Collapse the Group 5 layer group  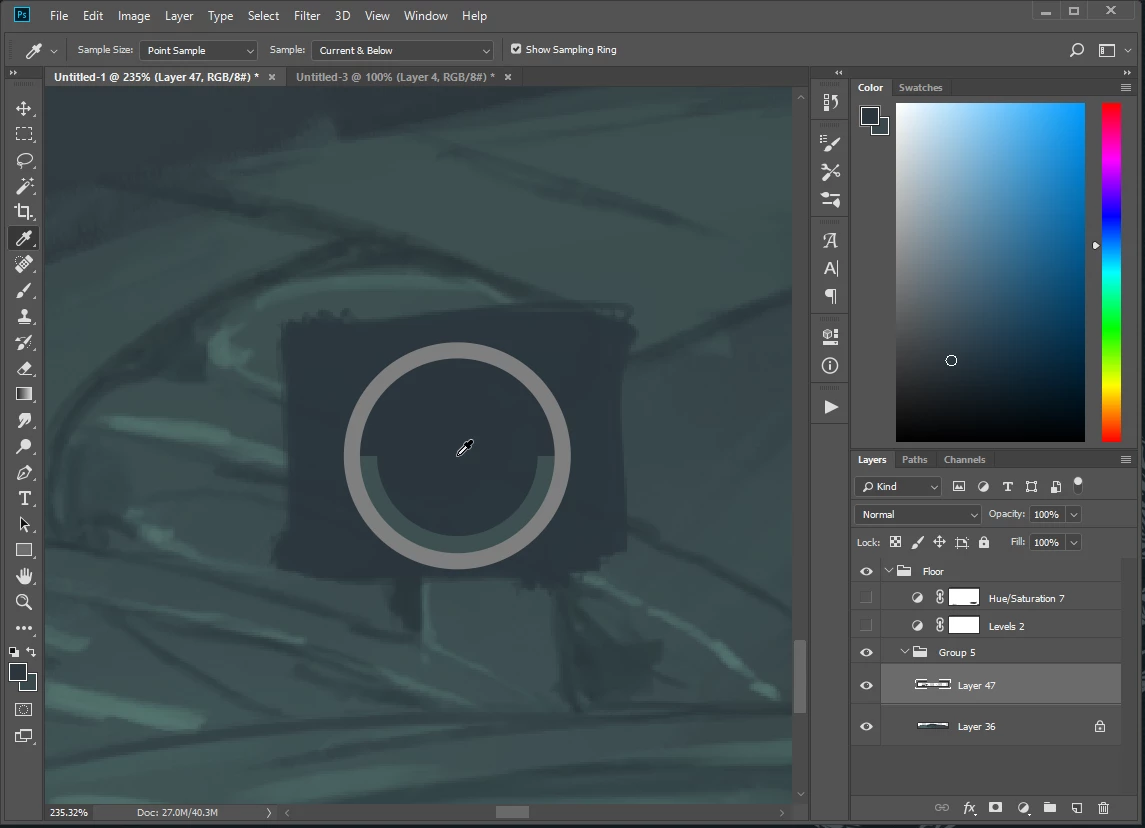click(x=905, y=652)
